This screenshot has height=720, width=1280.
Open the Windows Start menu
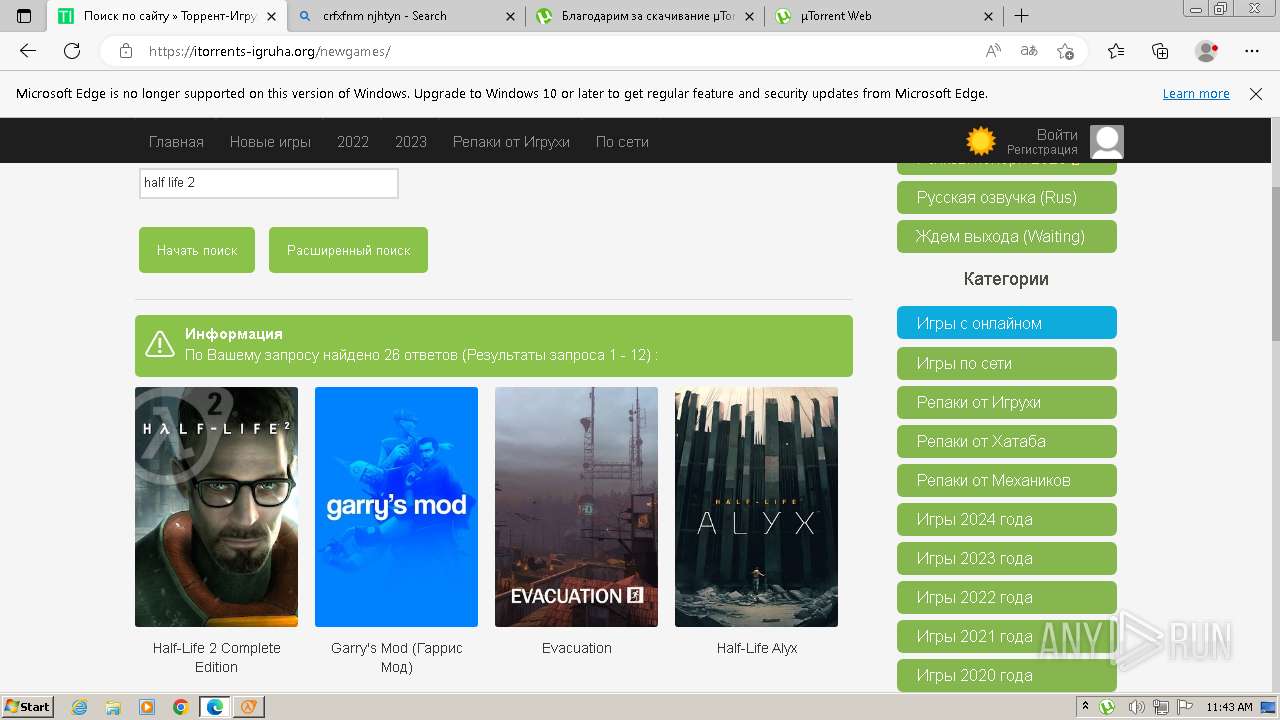pyautogui.click(x=27, y=707)
